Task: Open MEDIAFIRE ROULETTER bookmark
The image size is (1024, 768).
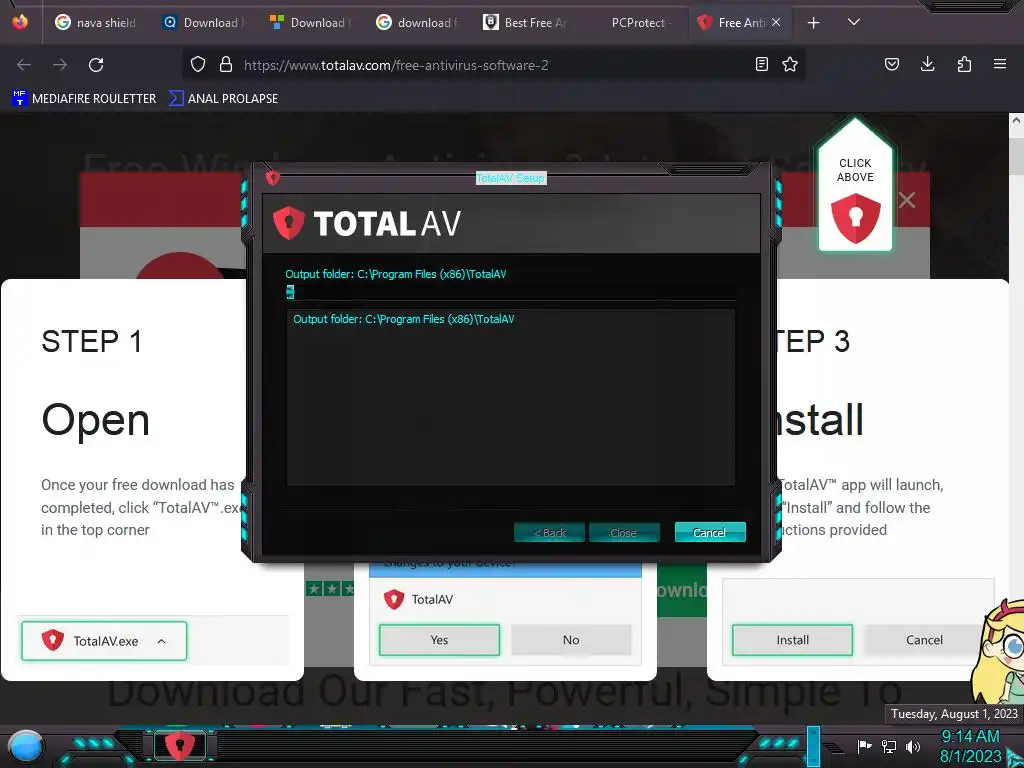Action: (x=84, y=99)
